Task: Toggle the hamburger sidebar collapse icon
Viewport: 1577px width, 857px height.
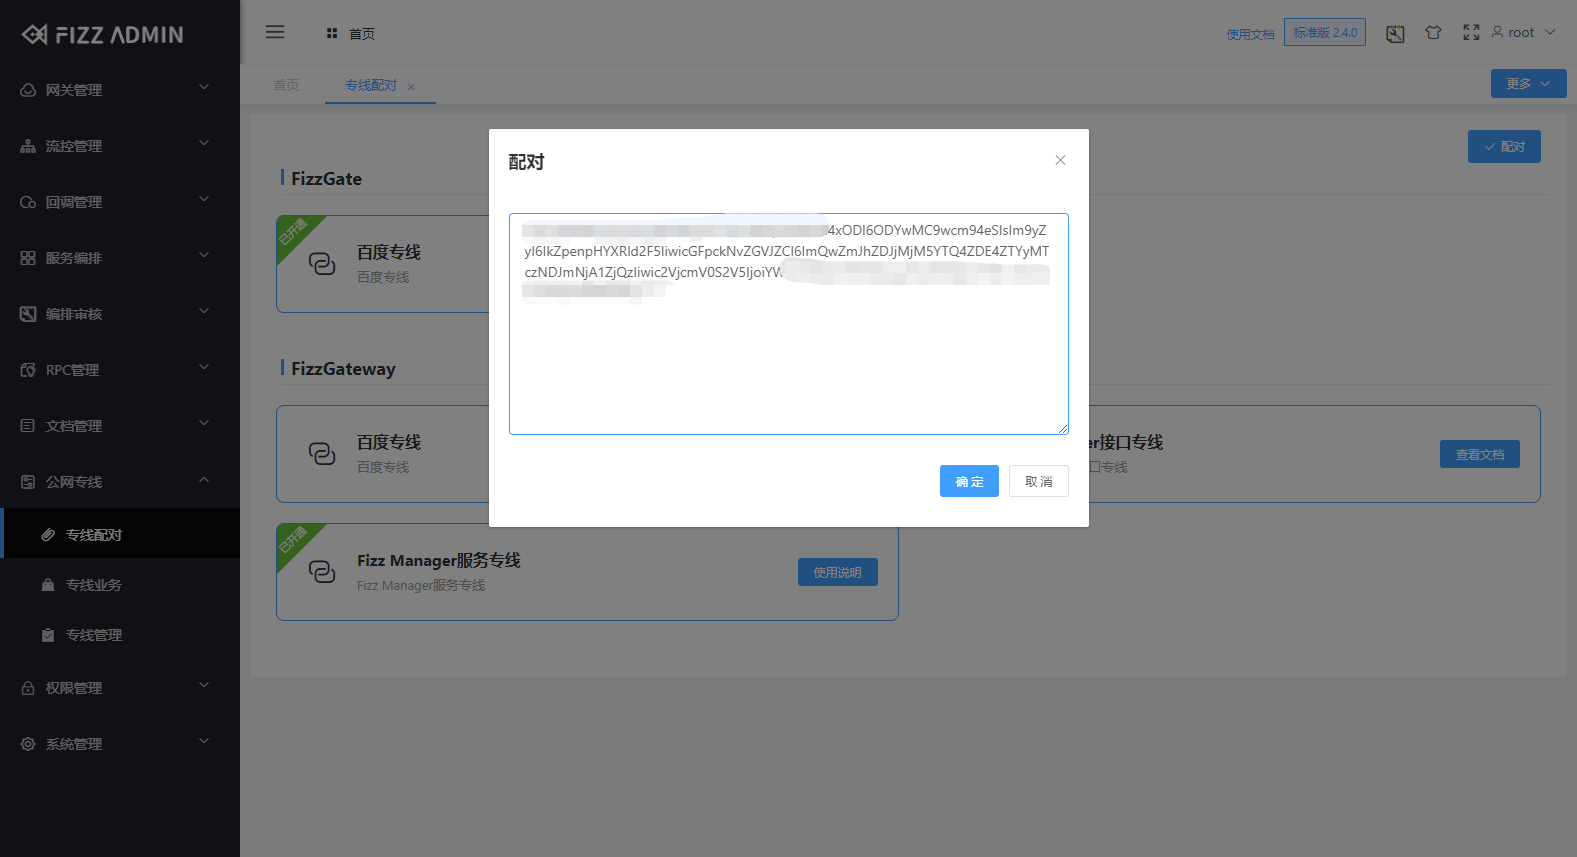Action: tap(275, 32)
